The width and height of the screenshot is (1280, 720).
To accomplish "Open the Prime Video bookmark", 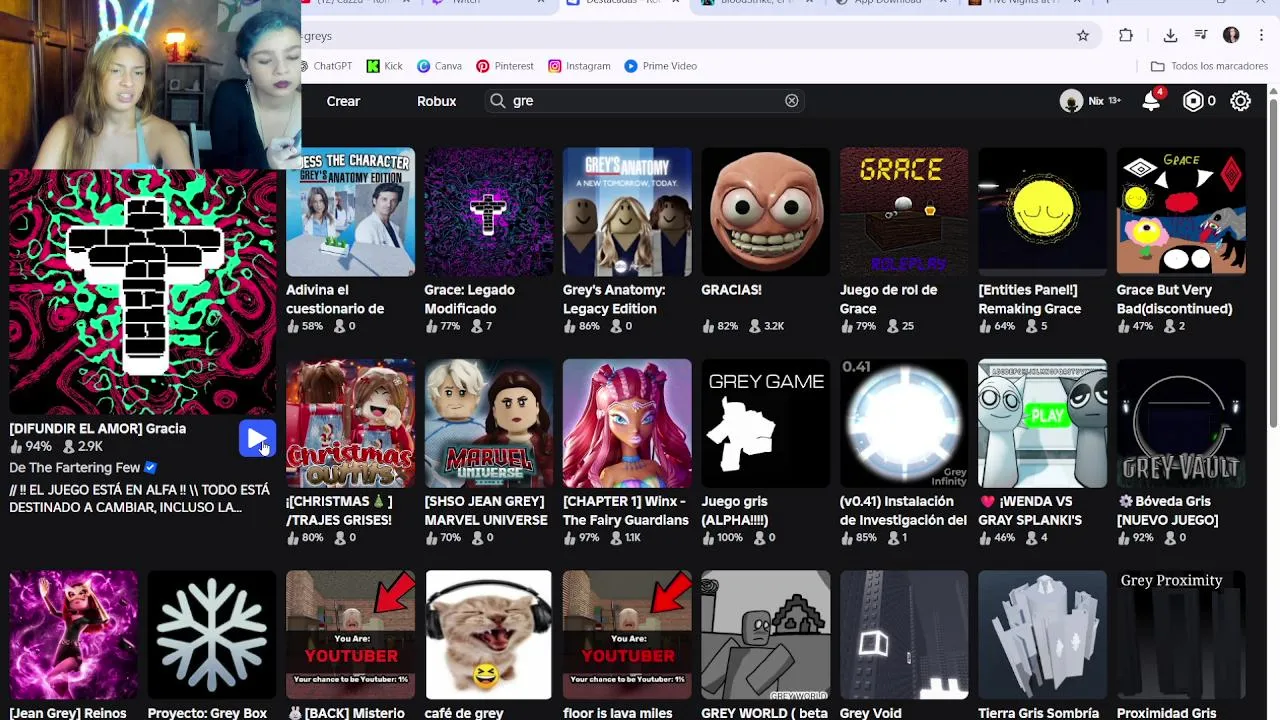I will 660,66.
